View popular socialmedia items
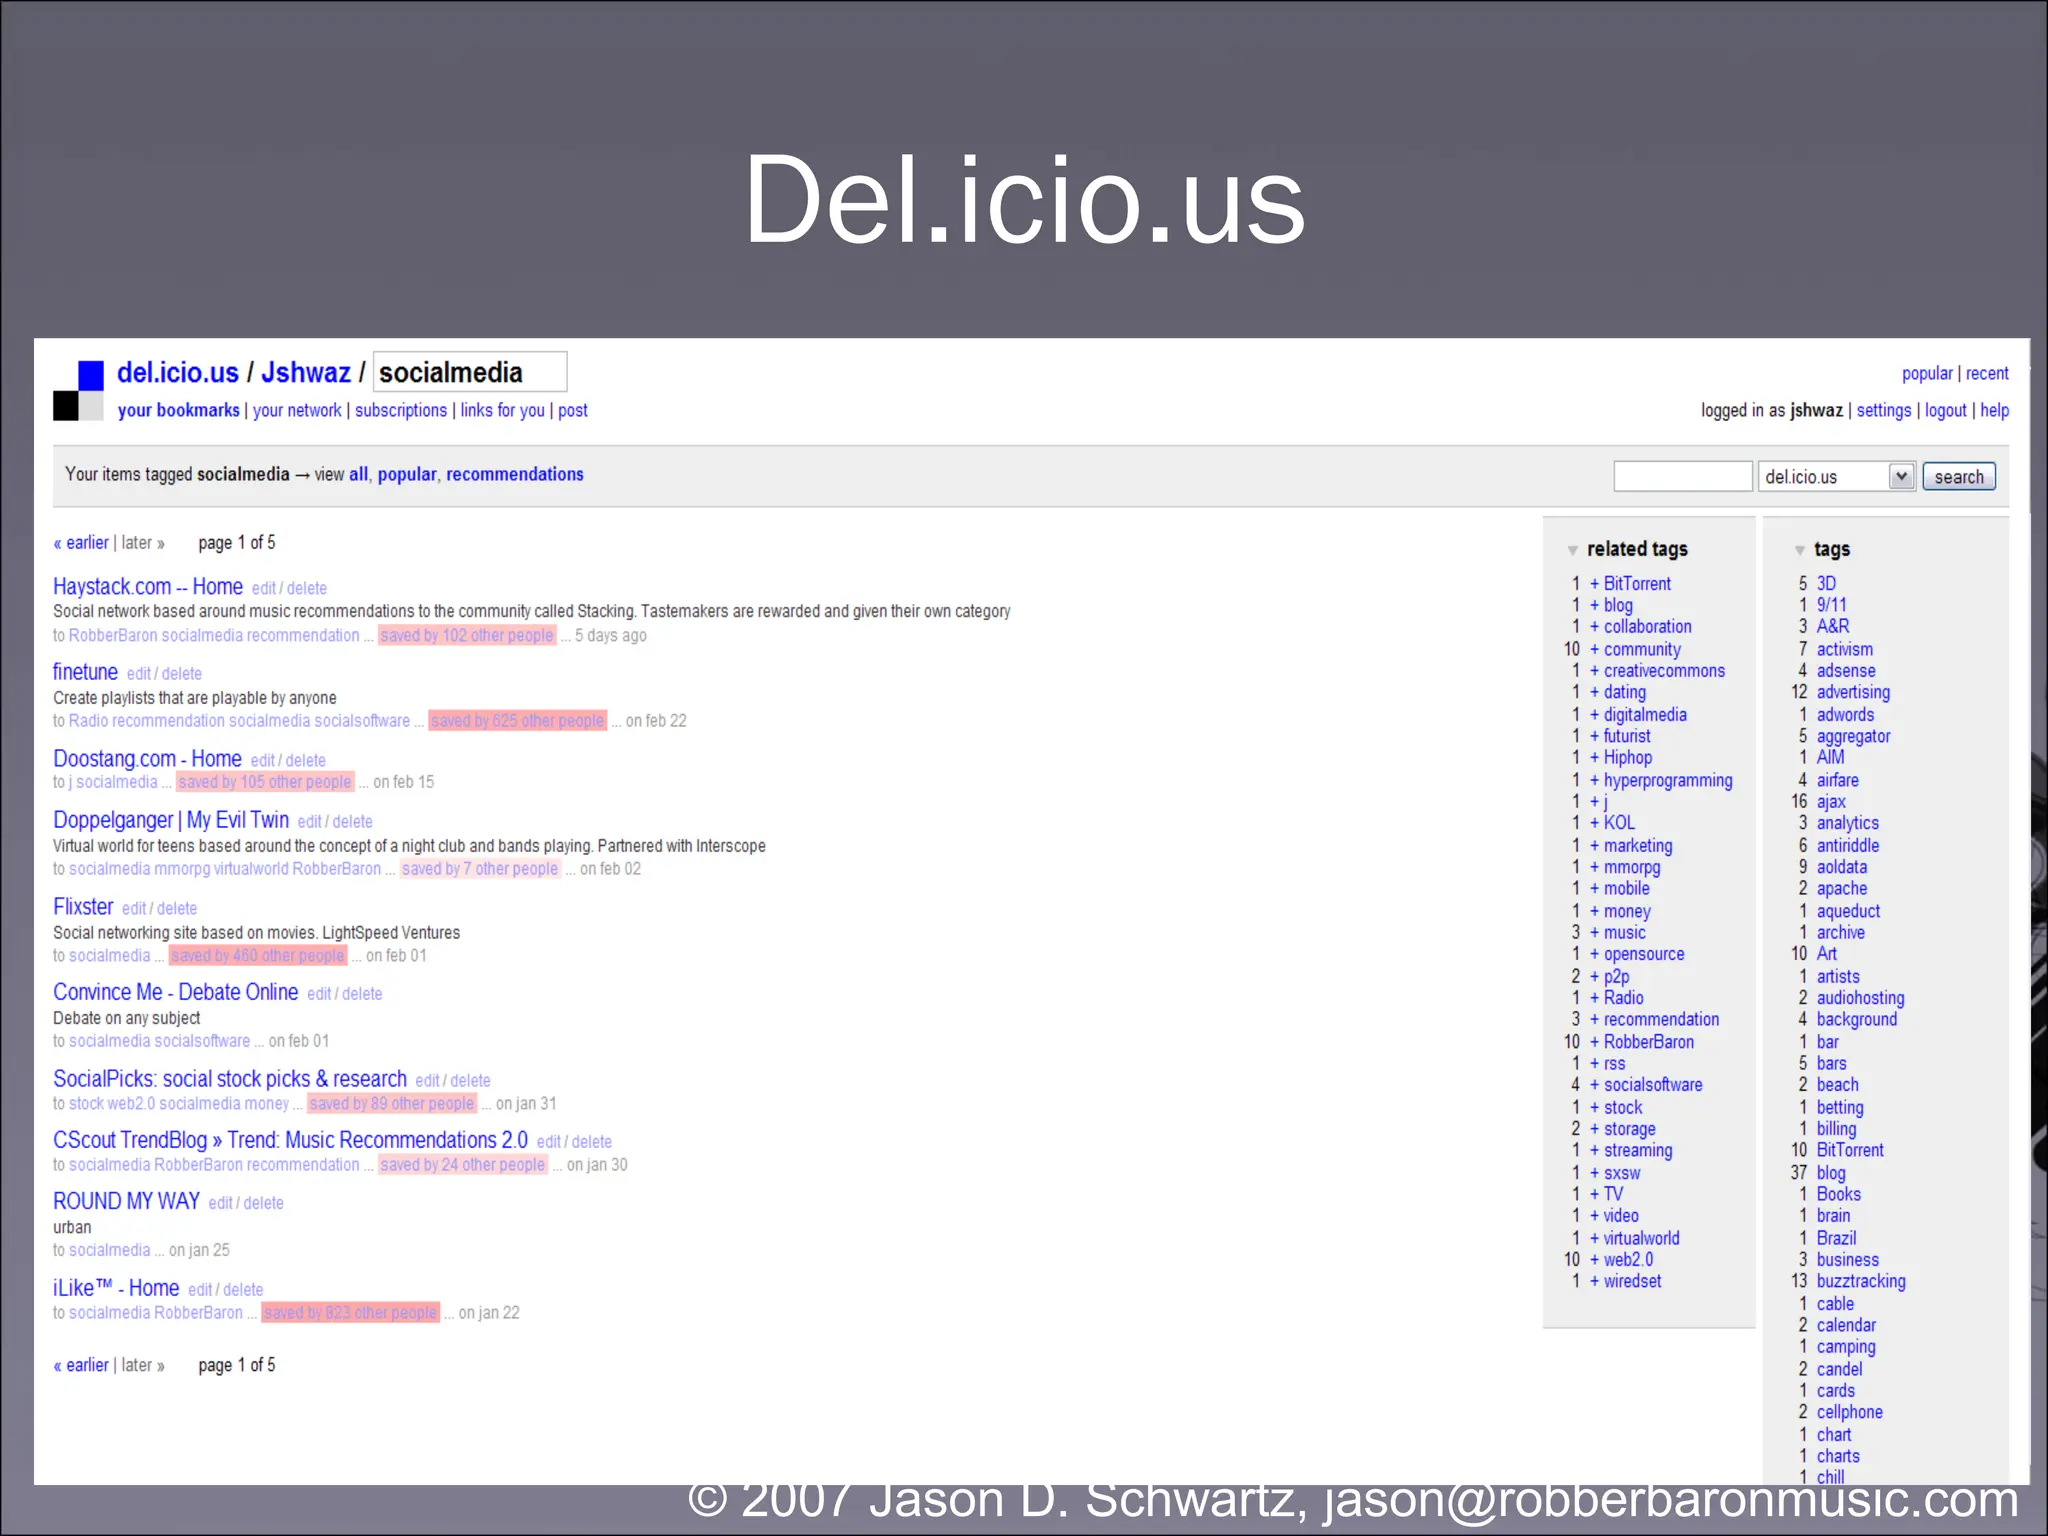Viewport: 2048px width, 1536px height. click(407, 474)
